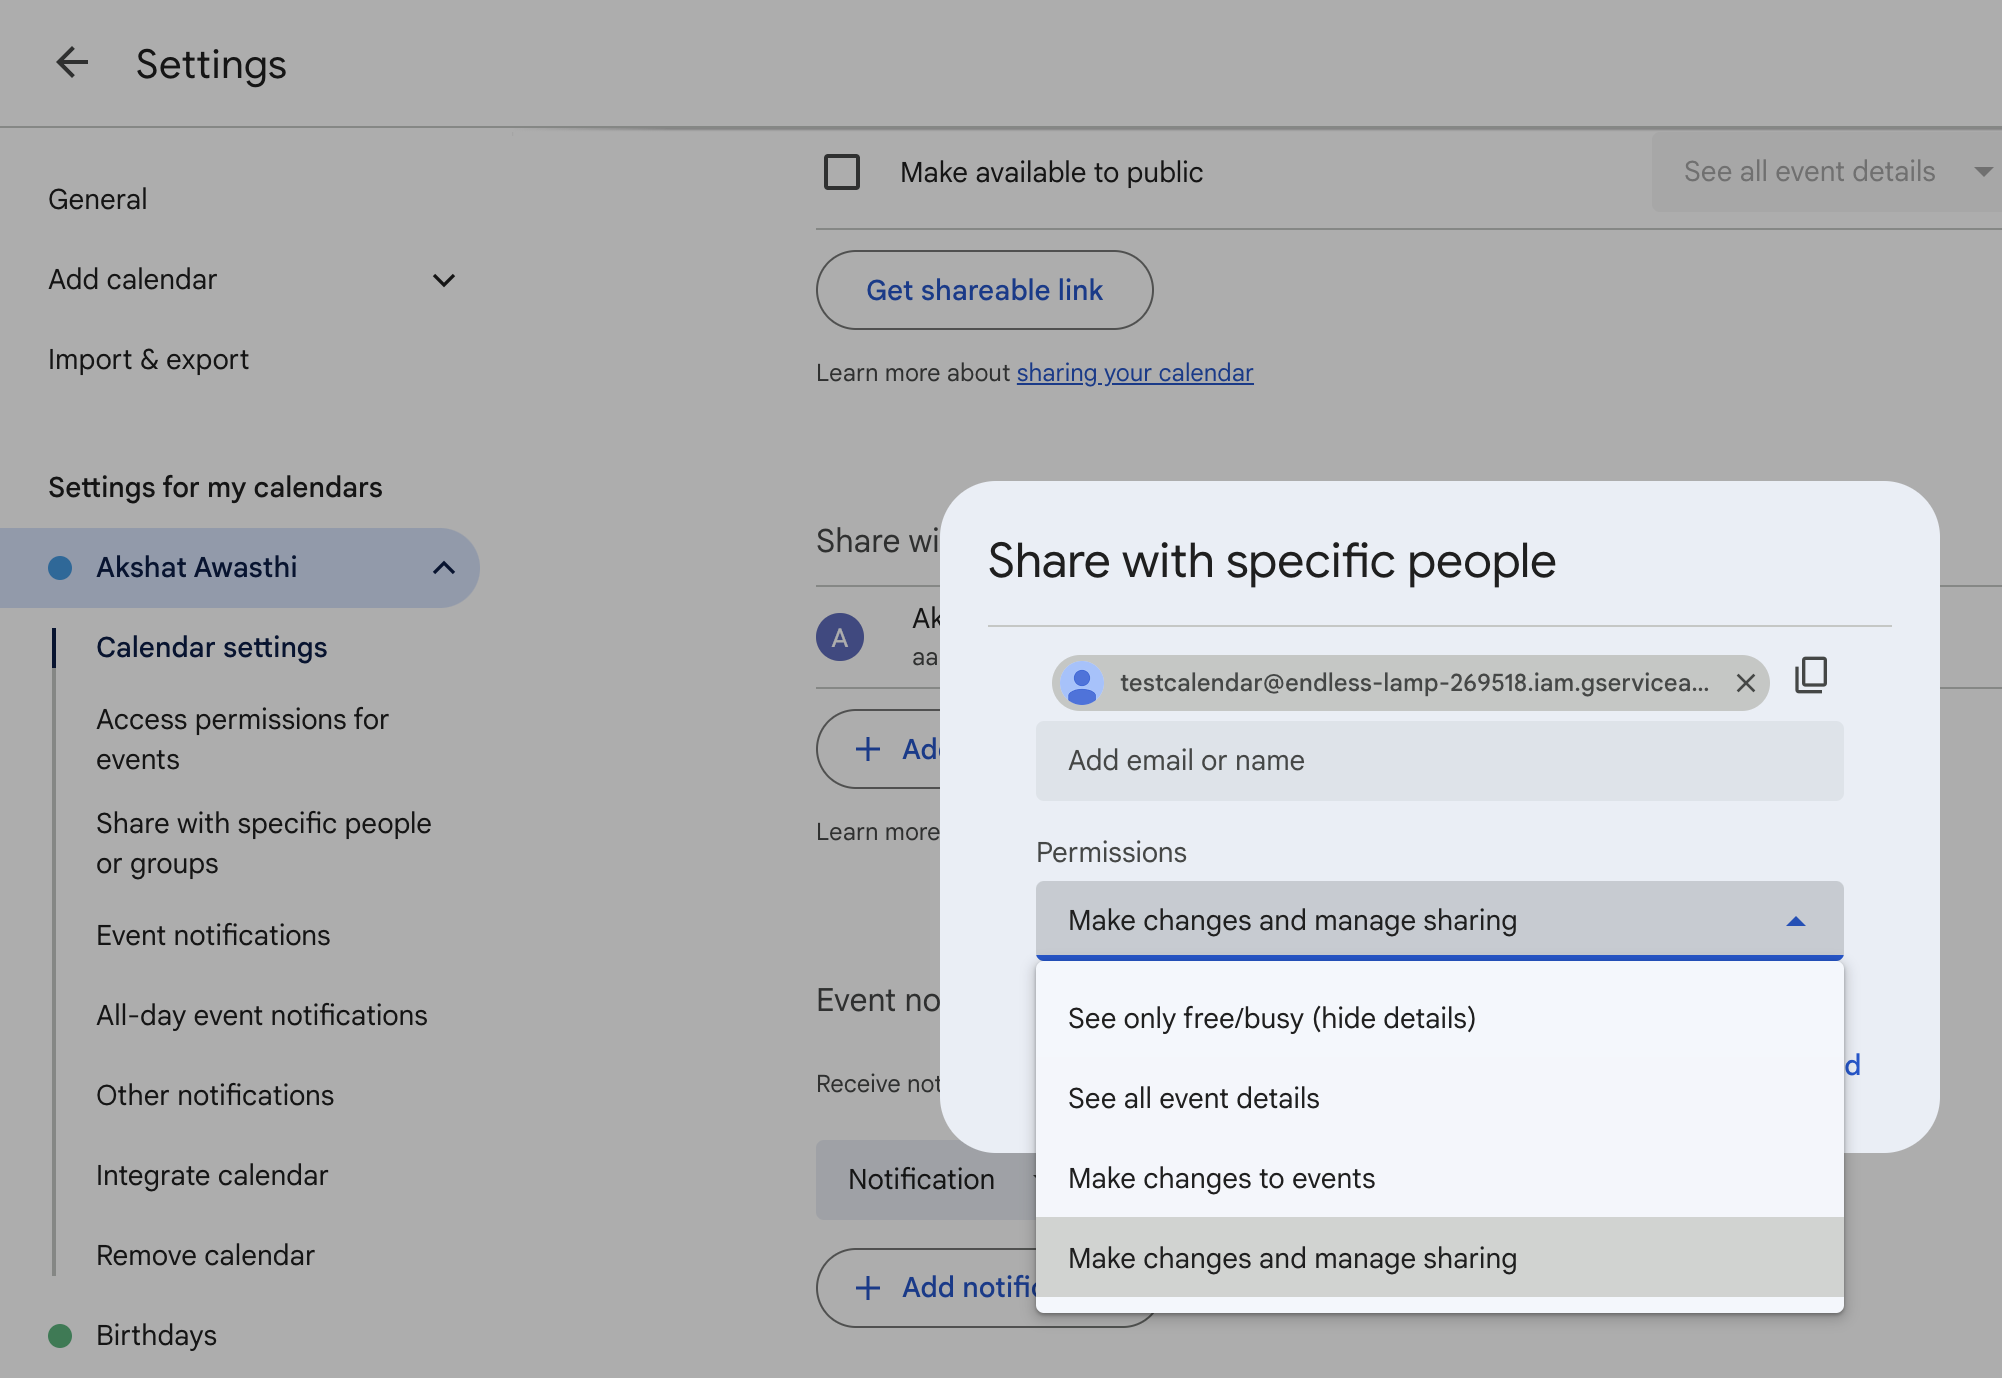Click the Birthdays green calendar dot
Screen dimensions: 2002x1378
[60, 1336]
